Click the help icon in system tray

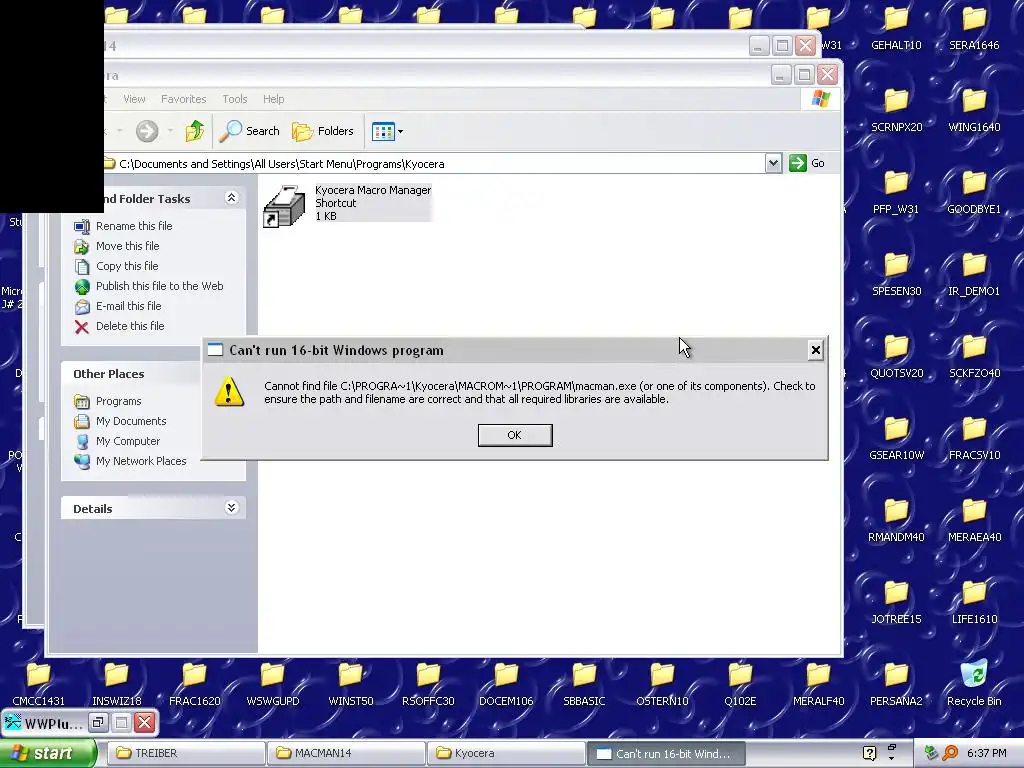point(869,754)
